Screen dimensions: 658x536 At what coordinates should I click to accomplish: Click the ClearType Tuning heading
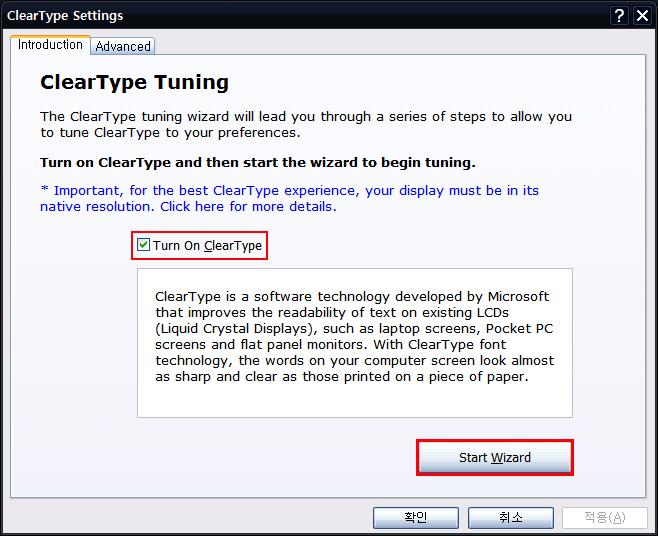(x=134, y=82)
